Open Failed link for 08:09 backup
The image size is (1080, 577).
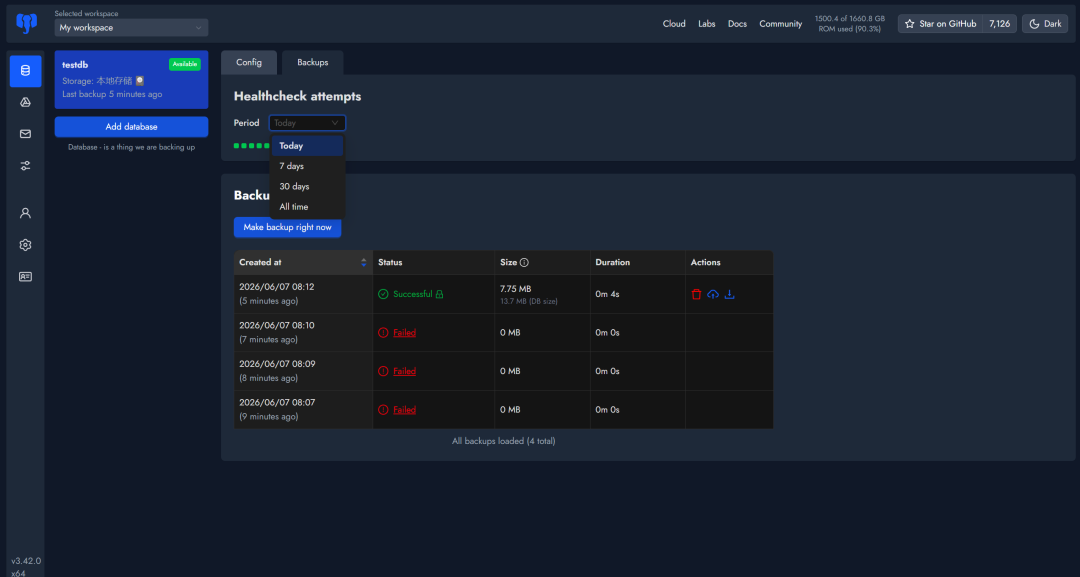[x=404, y=371]
